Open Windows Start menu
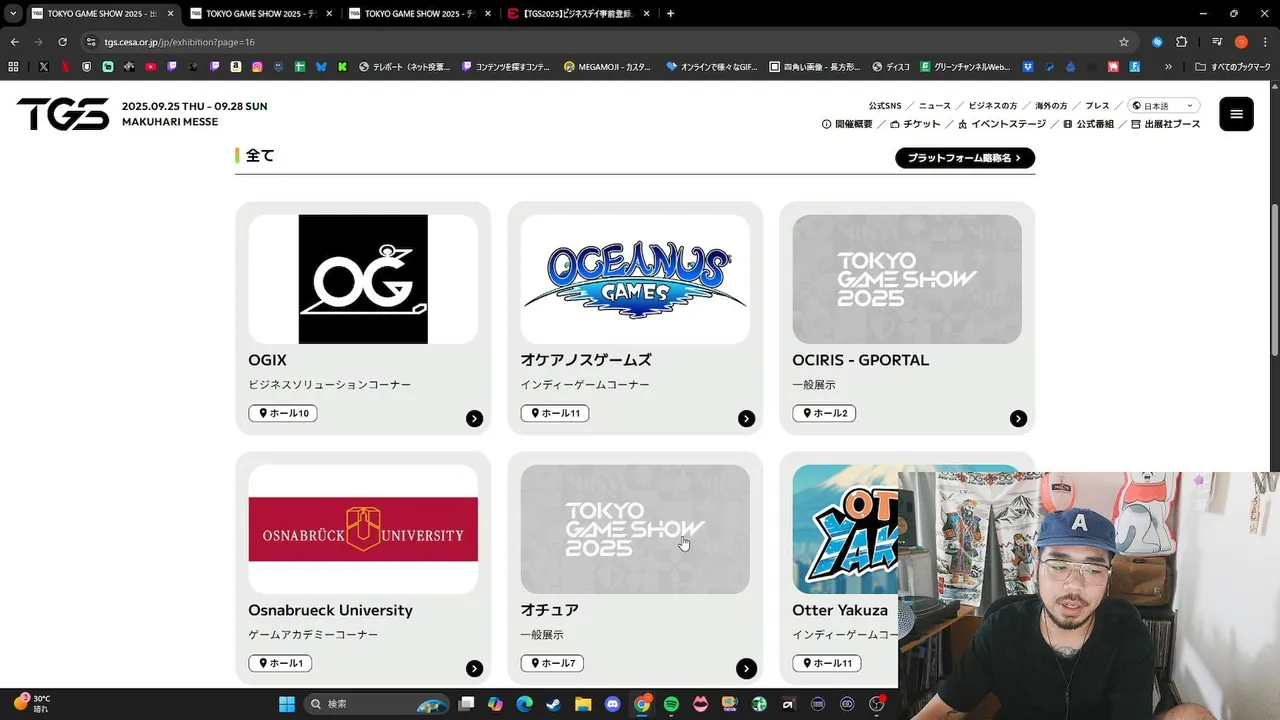The image size is (1280, 720). click(x=286, y=704)
